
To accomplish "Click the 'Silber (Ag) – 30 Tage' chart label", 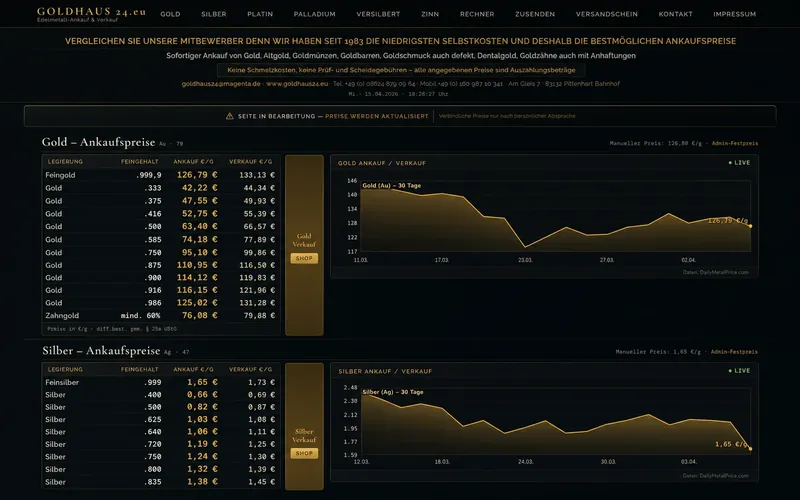I will 393,392.
